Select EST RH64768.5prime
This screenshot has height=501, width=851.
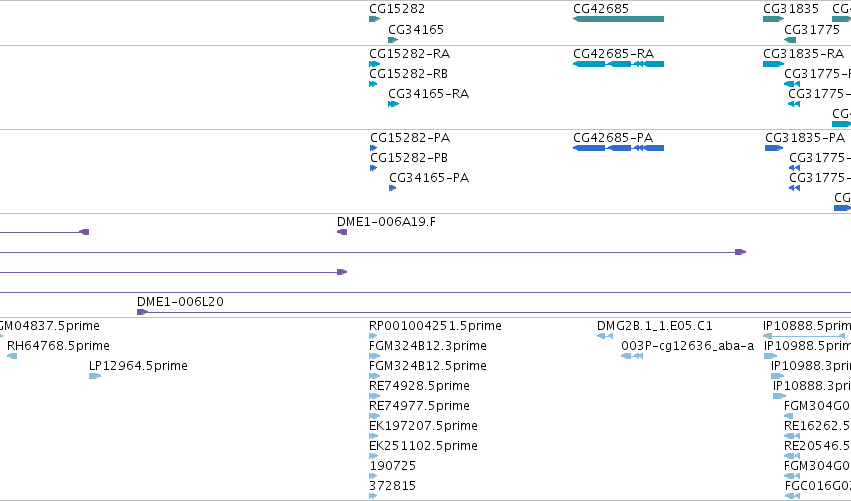[x=58, y=346]
